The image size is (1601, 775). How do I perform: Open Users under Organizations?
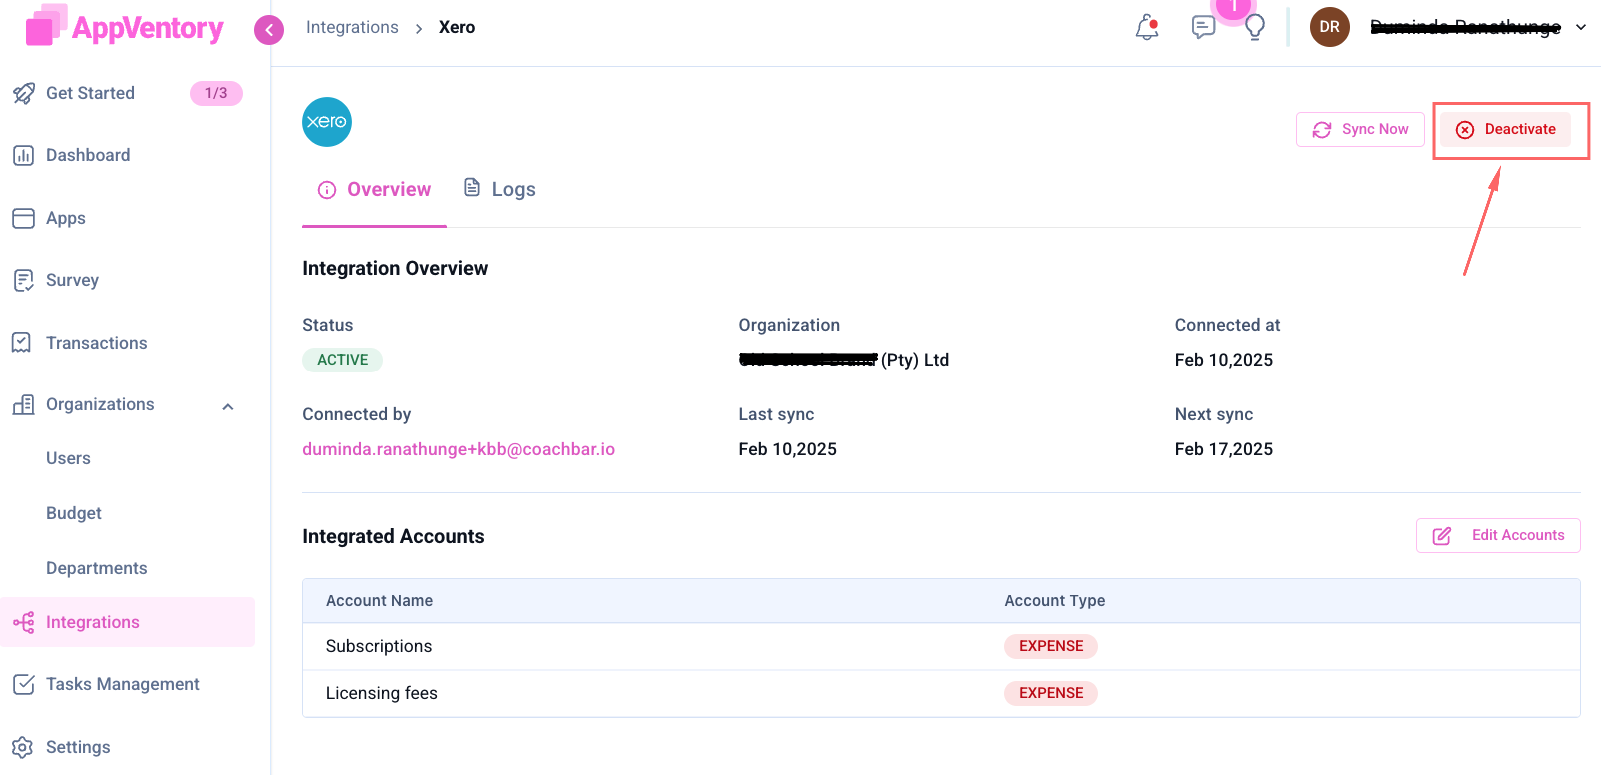click(68, 458)
